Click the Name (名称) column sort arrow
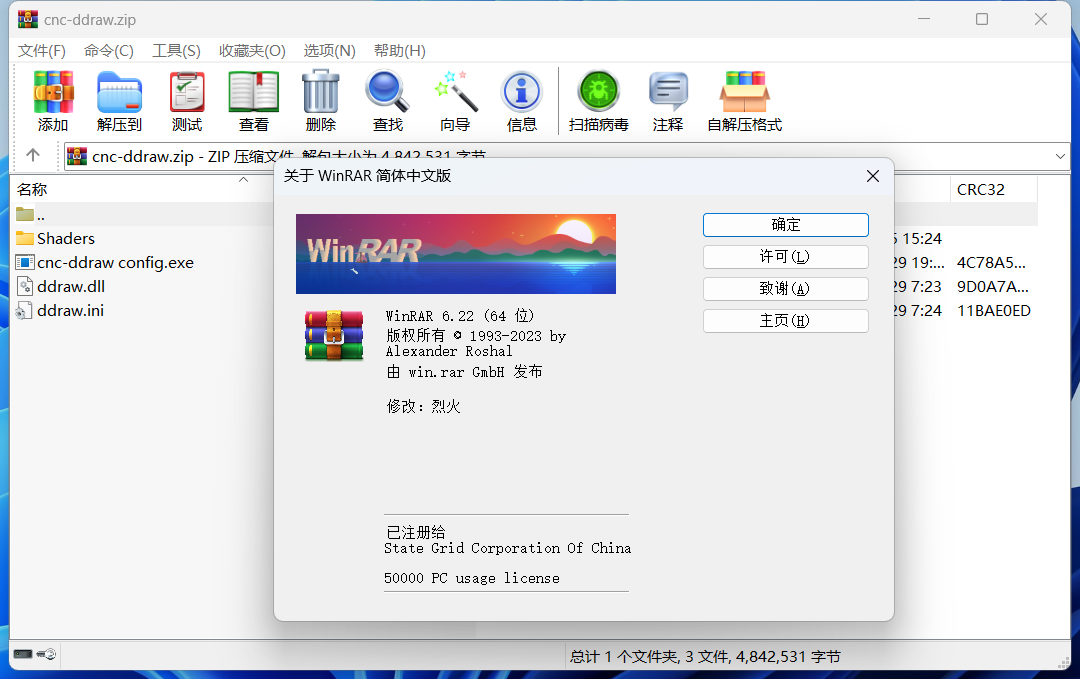1080x679 pixels. coord(243,180)
